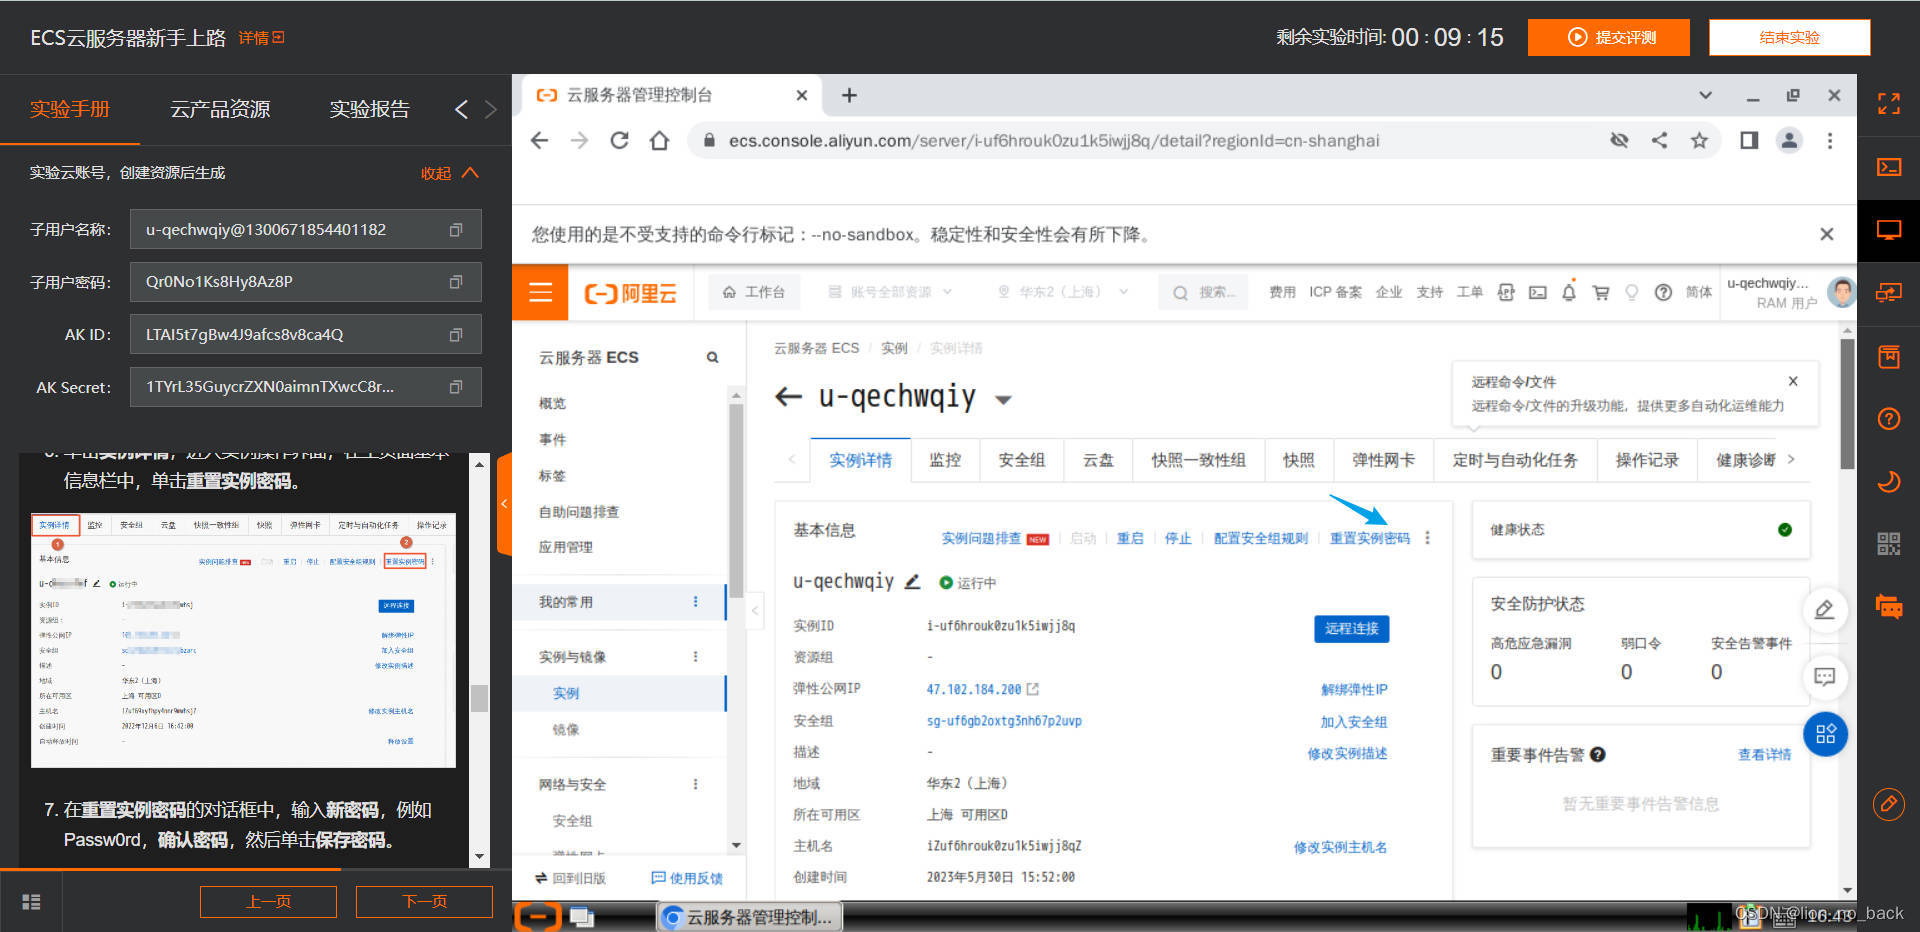Edit the instance name with the pencil icon

912,582
